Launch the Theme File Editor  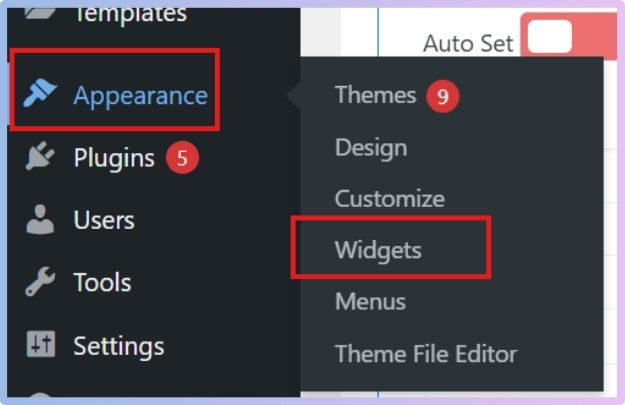tap(426, 353)
